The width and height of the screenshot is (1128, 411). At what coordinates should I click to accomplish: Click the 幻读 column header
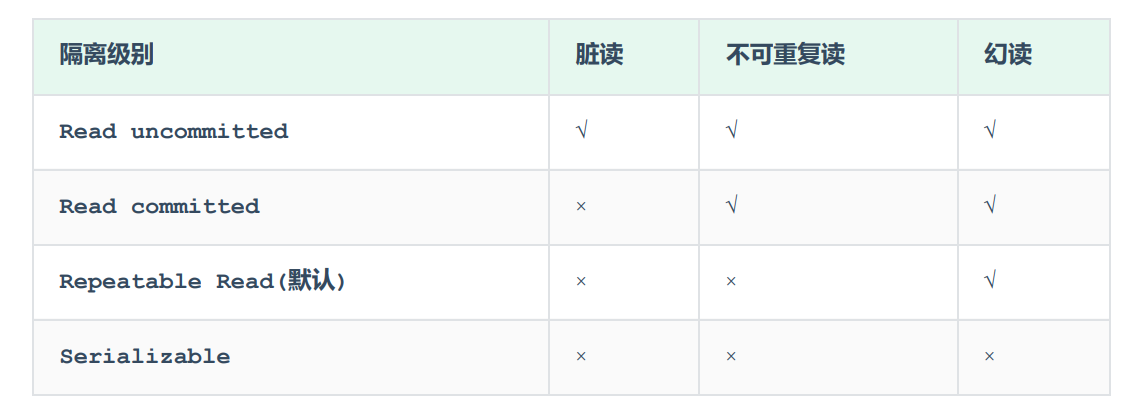tap(1008, 55)
